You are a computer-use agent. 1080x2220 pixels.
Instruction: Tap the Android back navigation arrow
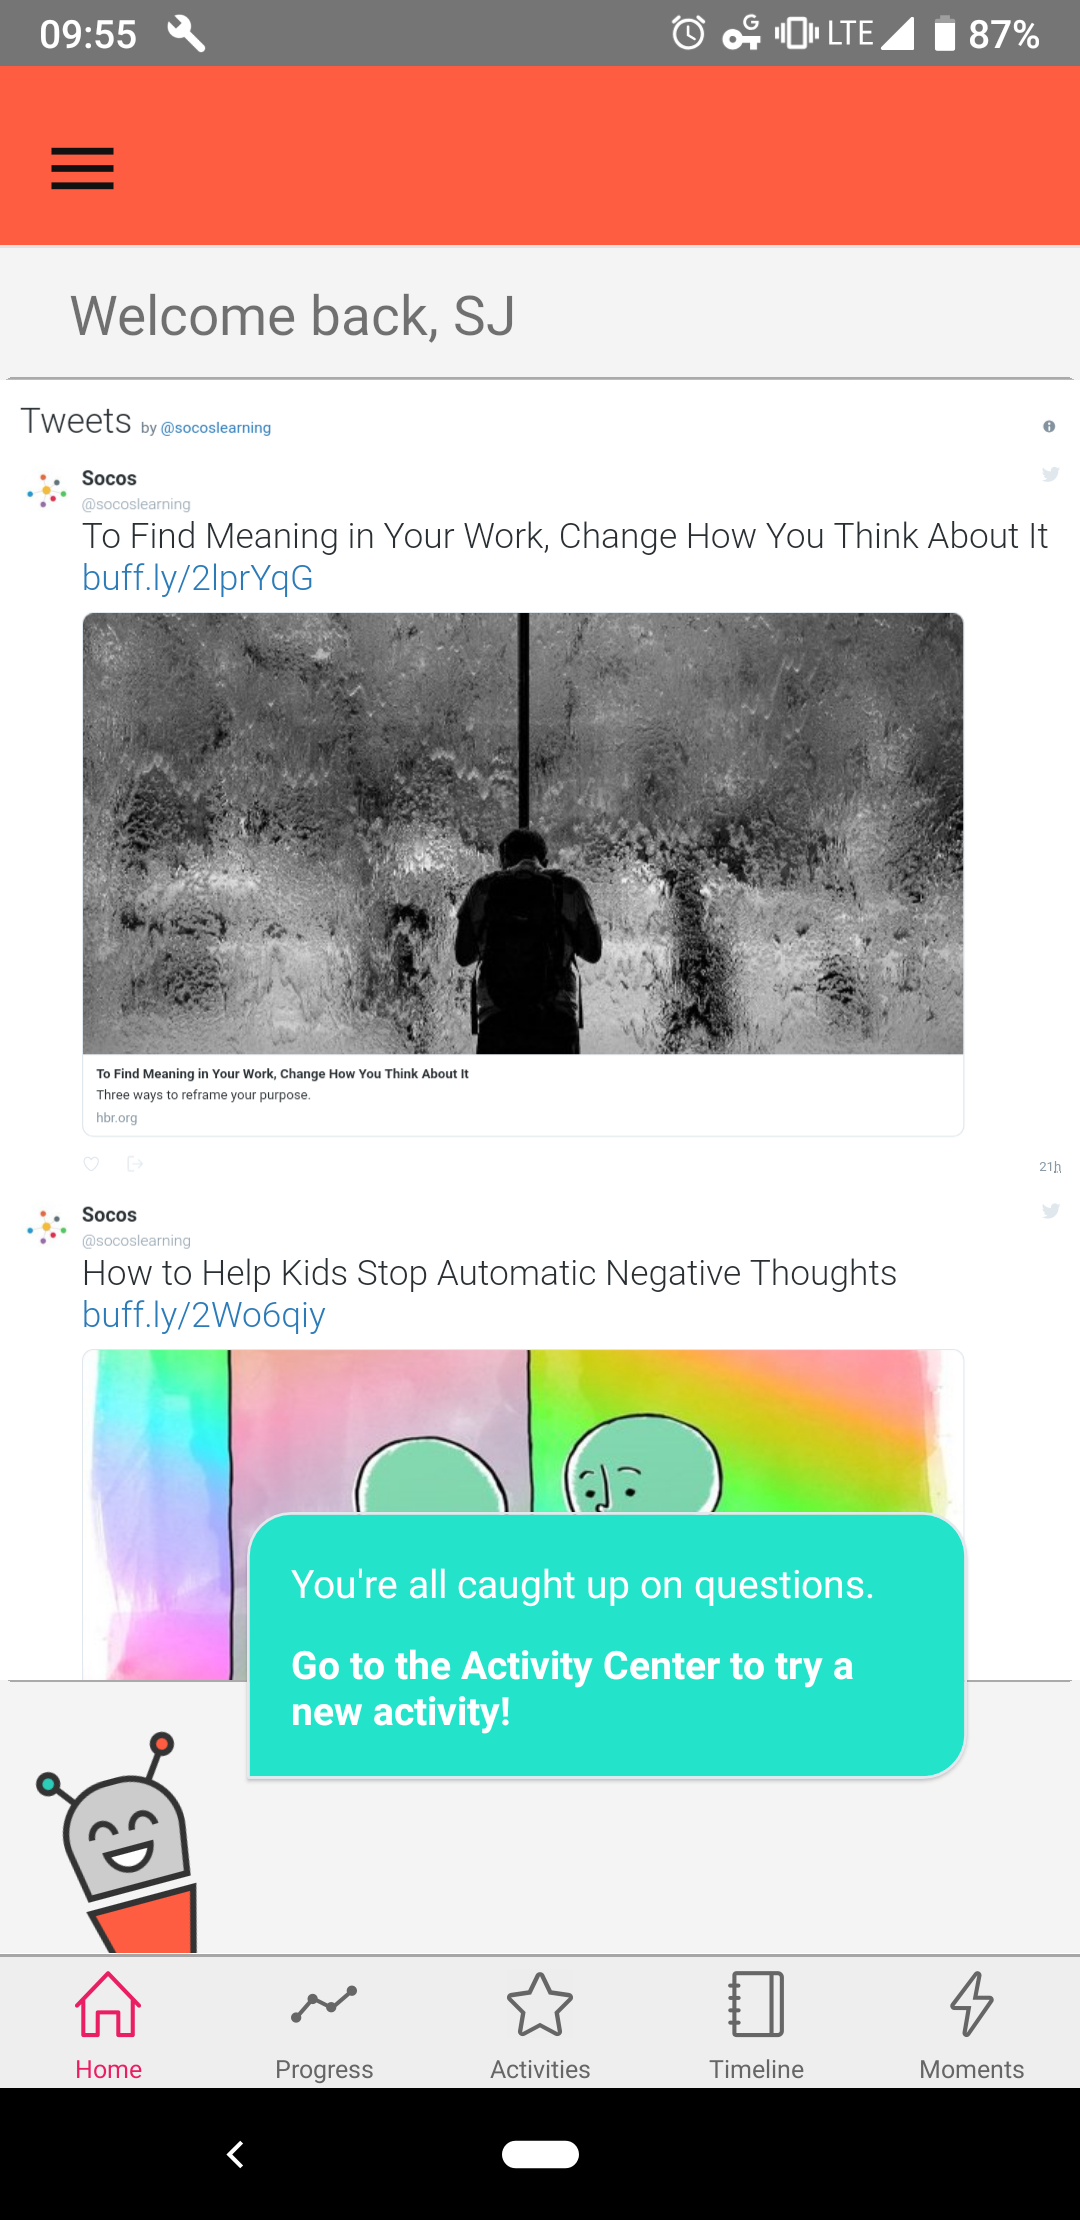(236, 2154)
